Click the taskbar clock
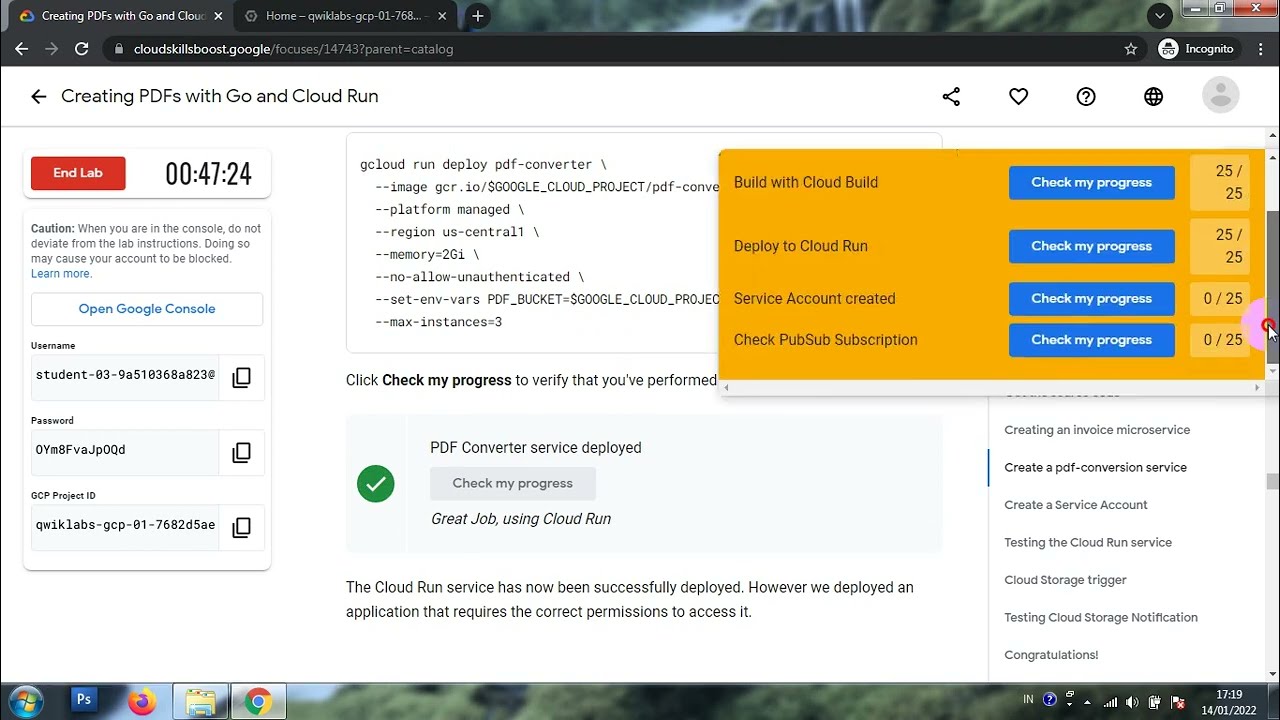1280x720 pixels. tap(1230, 702)
